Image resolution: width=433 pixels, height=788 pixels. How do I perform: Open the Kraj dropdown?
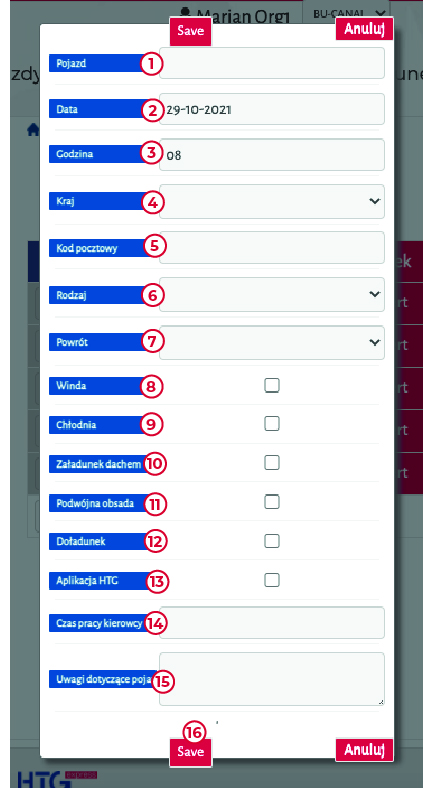272,202
